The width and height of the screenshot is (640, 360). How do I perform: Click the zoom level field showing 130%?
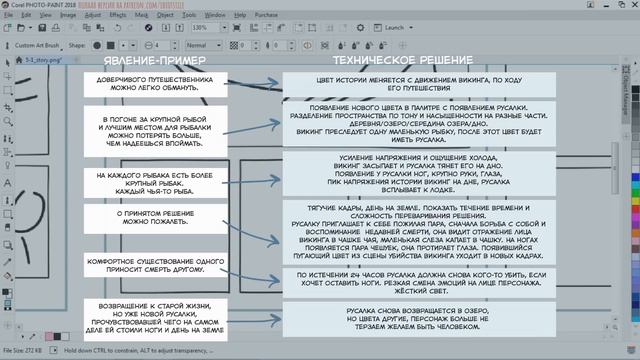click(206, 28)
